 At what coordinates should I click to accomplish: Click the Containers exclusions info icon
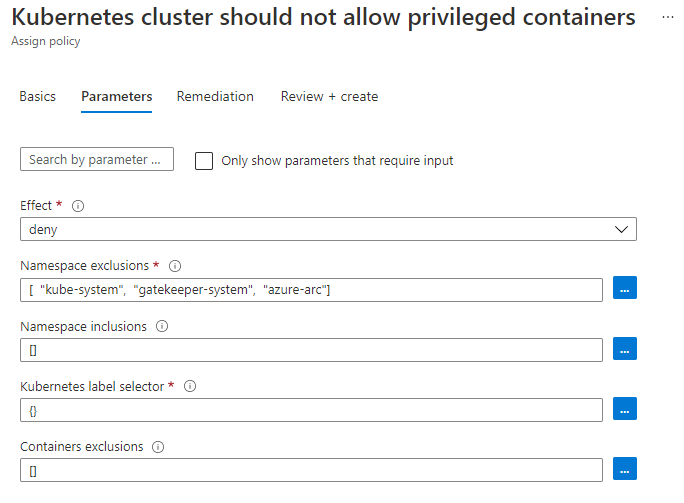click(x=159, y=446)
